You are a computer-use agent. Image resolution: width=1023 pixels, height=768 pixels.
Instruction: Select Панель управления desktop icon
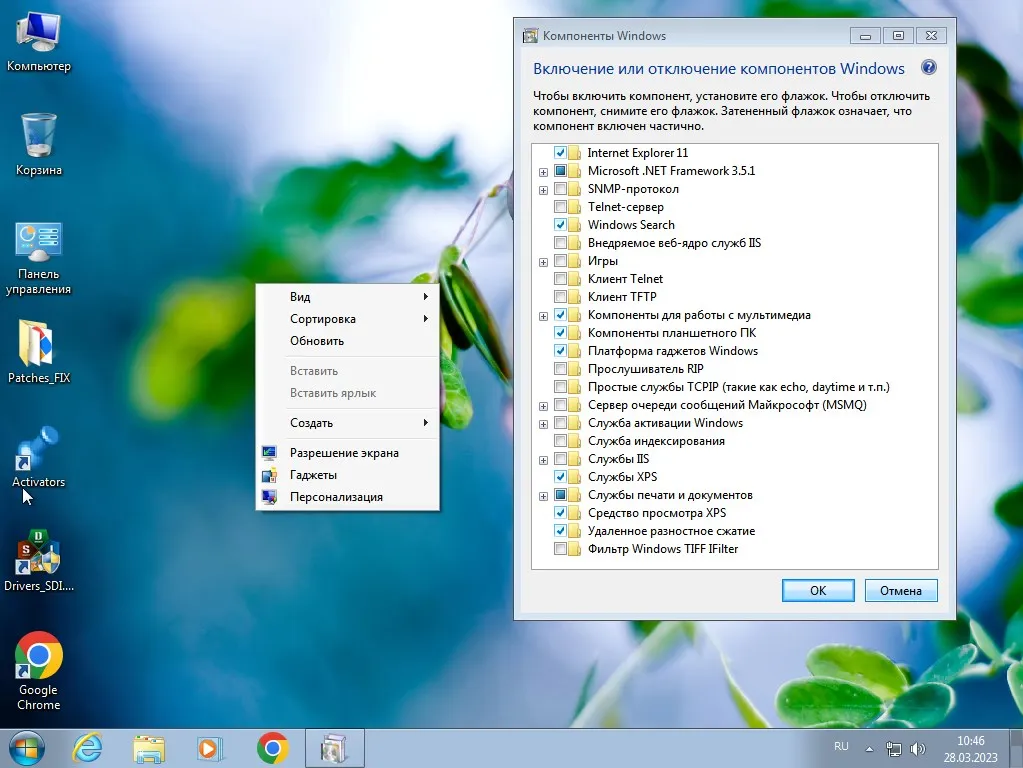point(38,258)
